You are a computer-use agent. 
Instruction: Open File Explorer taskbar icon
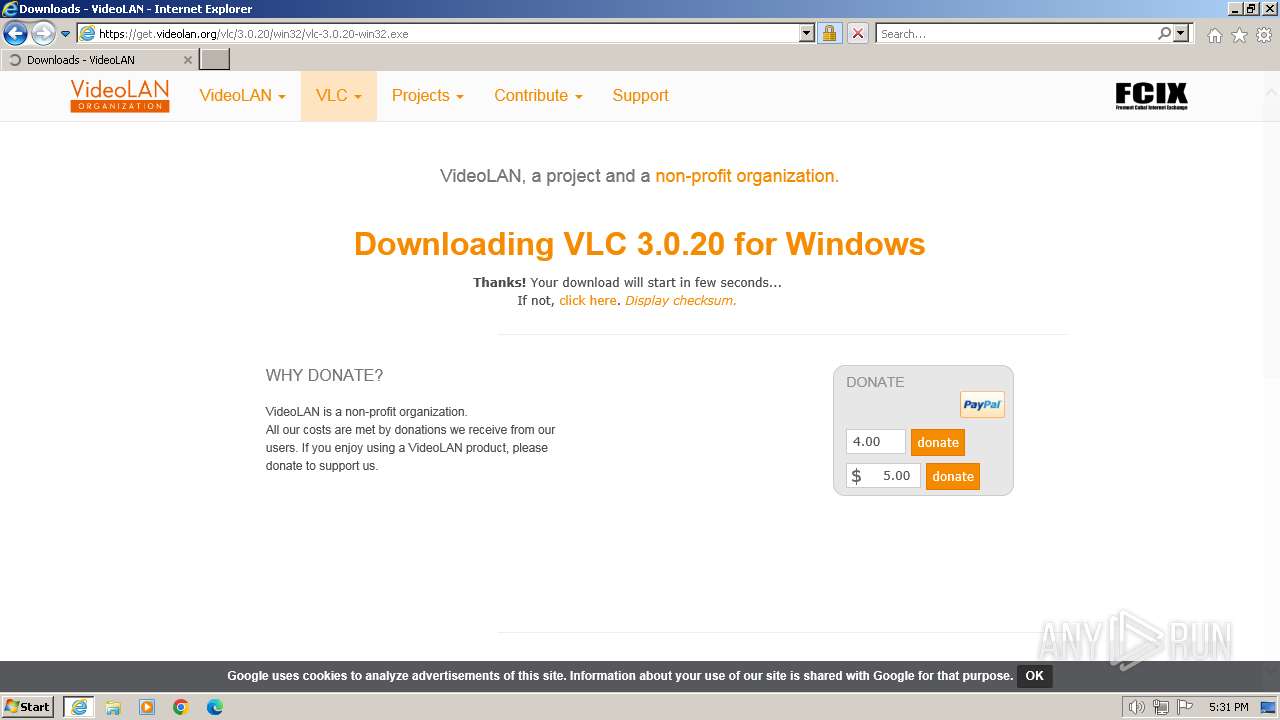click(x=113, y=707)
